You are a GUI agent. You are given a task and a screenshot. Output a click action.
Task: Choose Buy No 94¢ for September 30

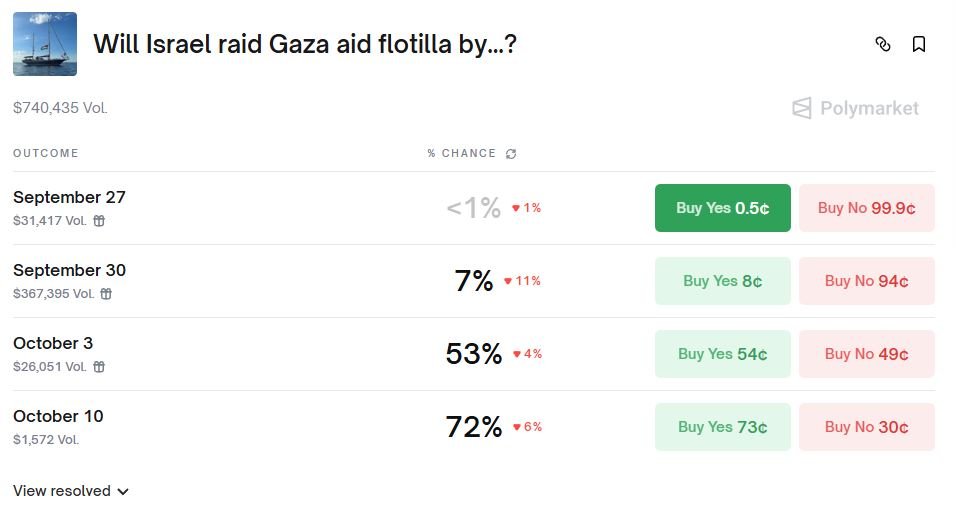(x=866, y=281)
